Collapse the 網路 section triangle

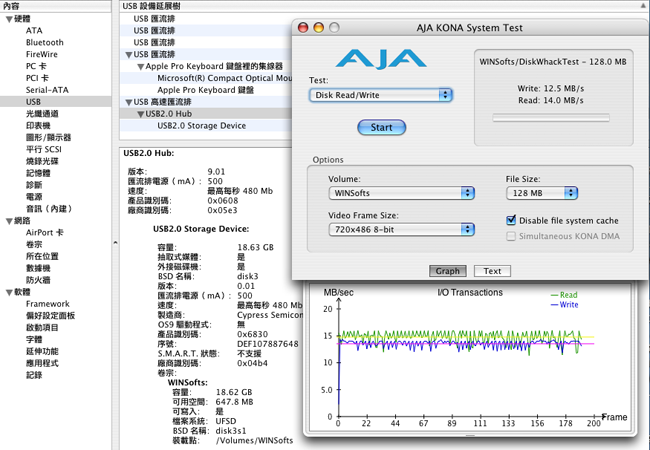coord(9,221)
